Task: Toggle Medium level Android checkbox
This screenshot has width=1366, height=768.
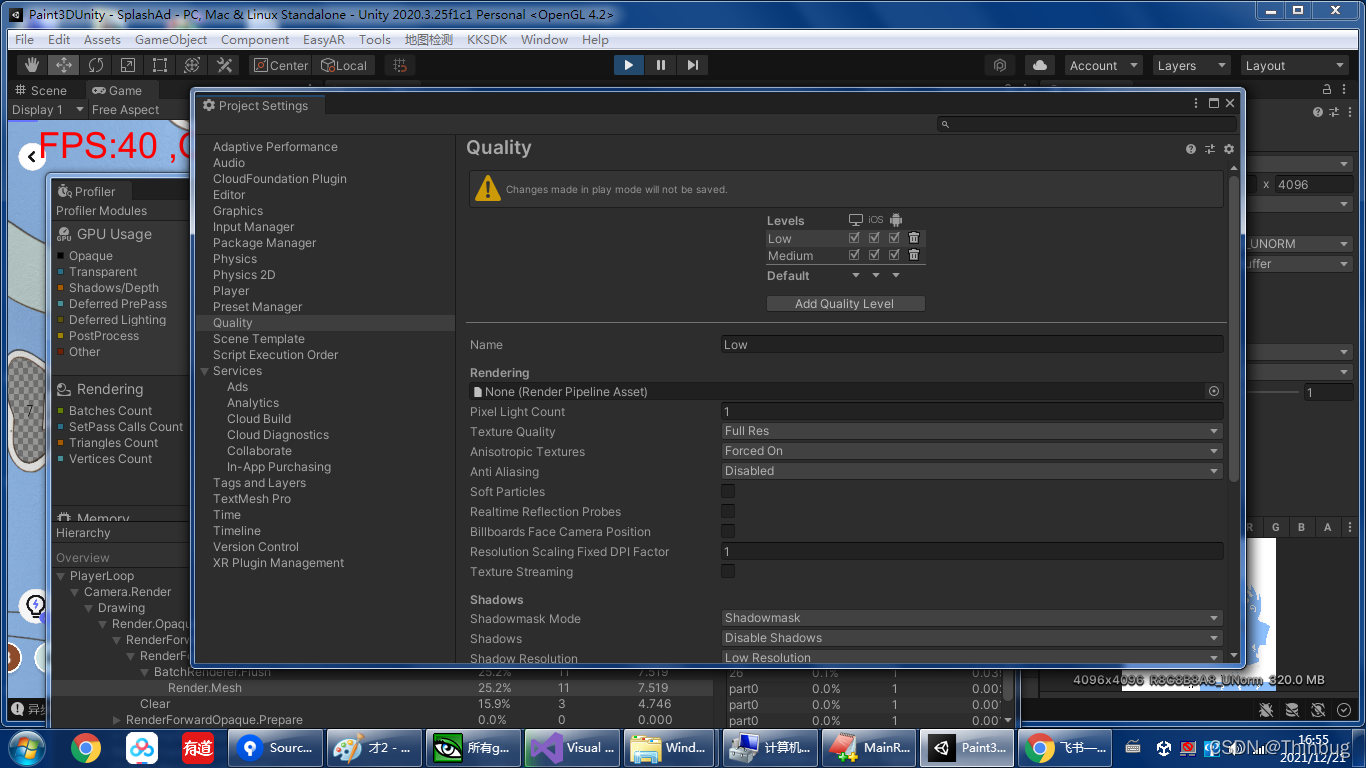Action: point(894,255)
